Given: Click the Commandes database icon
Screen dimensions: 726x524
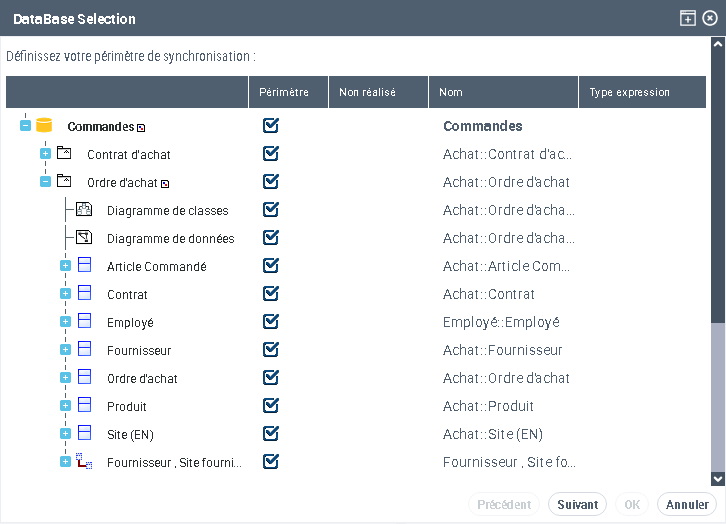Looking at the screenshot, I should (44, 126).
